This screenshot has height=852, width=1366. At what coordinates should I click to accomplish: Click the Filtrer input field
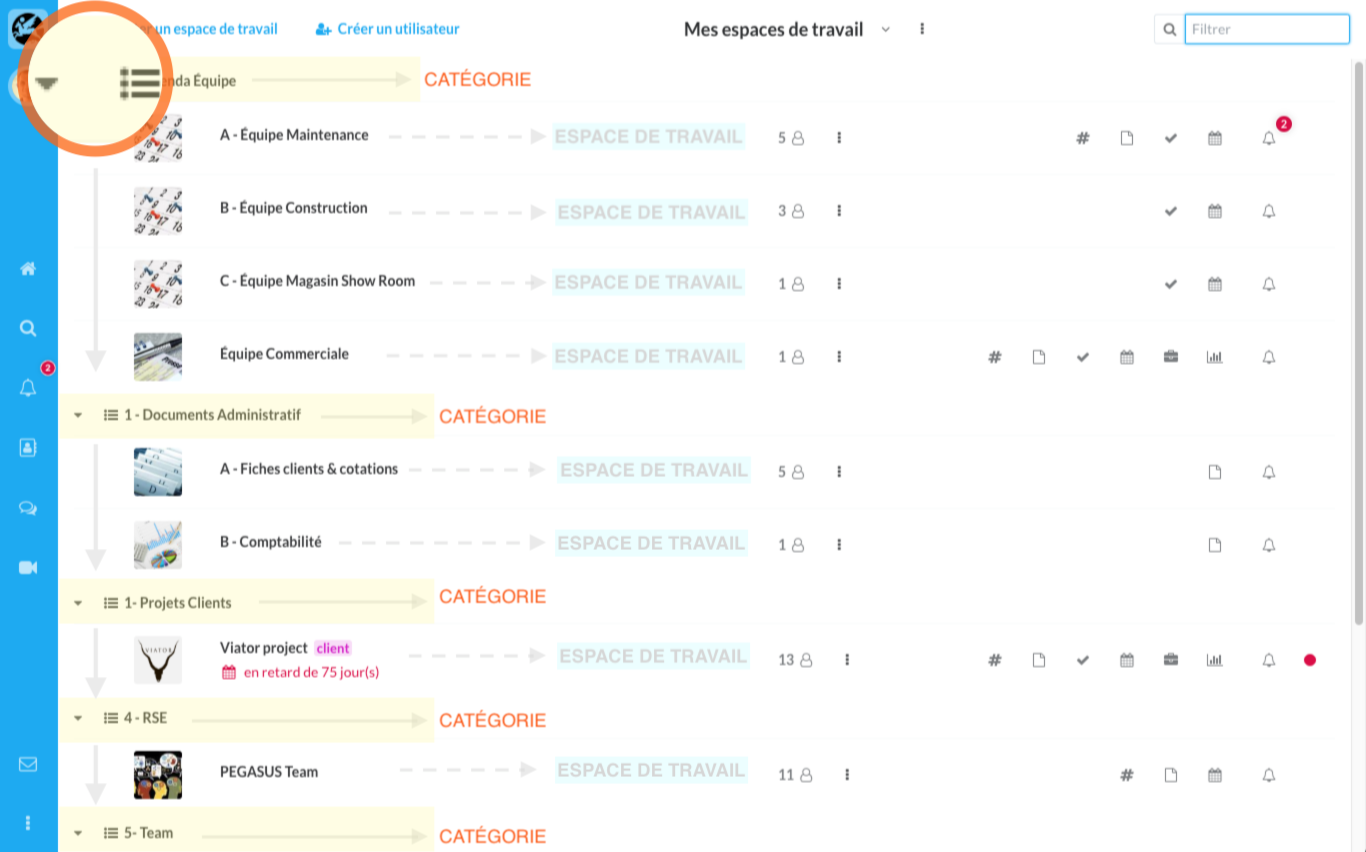[1267, 29]
